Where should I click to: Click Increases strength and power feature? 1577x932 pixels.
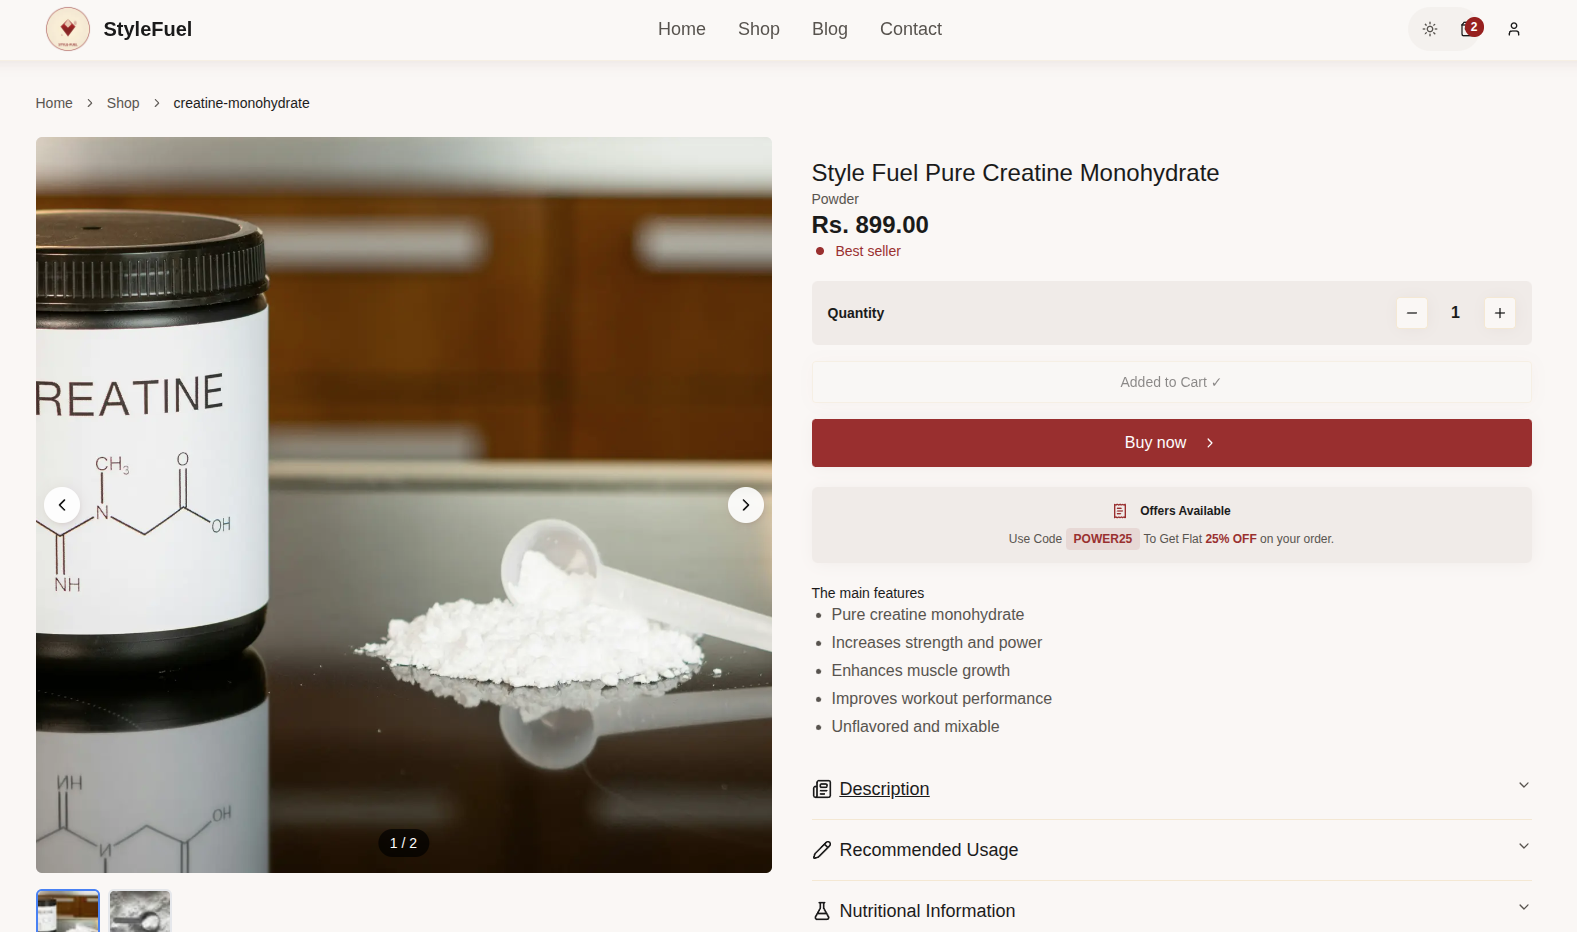pyautogui.click(x=937, y=643)
